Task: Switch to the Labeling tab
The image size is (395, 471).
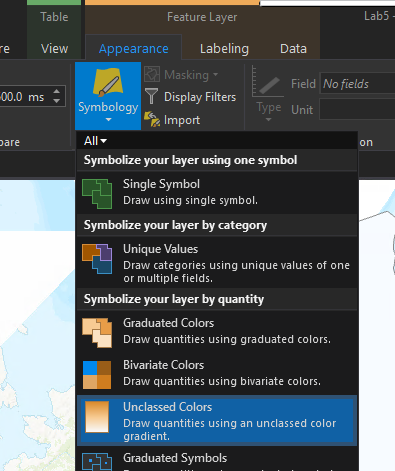Action: pos(224,49)
